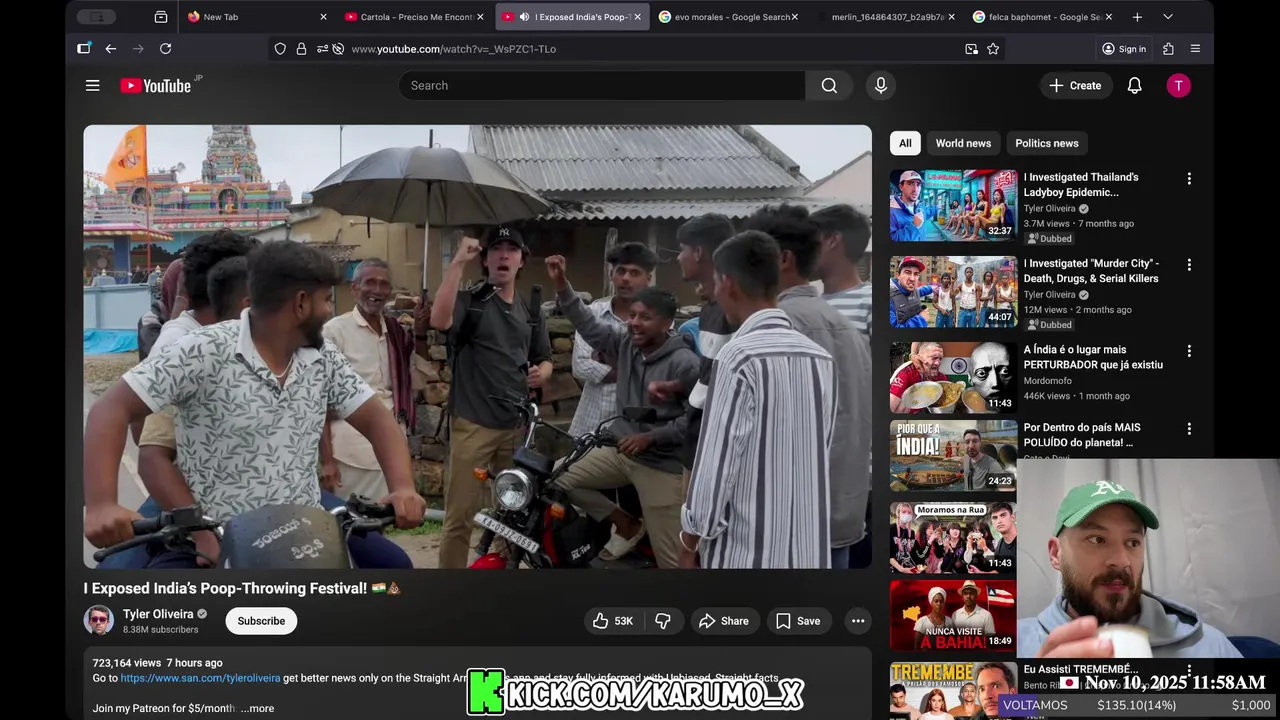The height and width of the screenshot is (720, 1280).
Task: Click the YouTube search magnifier button
Action: pos(829,86)
